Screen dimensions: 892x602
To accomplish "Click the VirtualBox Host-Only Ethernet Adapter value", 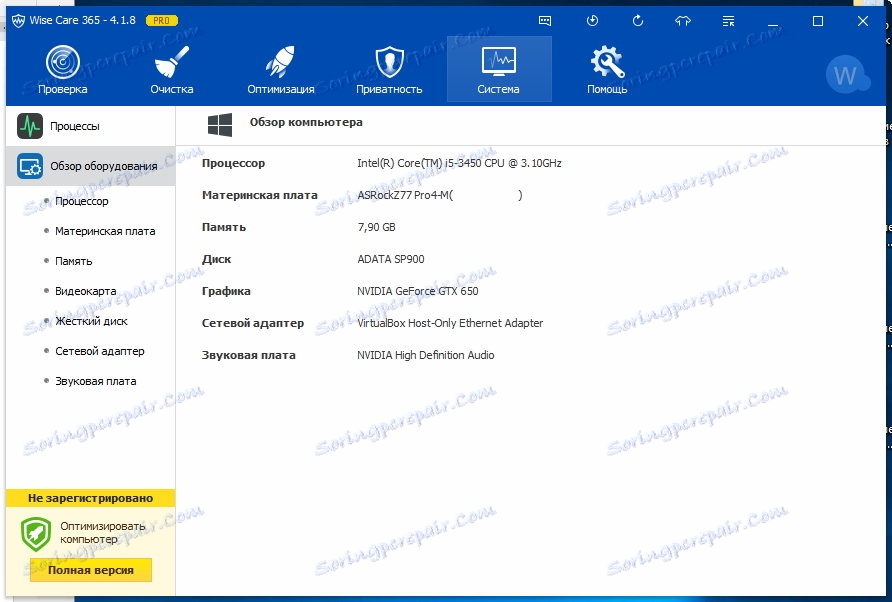I will point(450,323).
